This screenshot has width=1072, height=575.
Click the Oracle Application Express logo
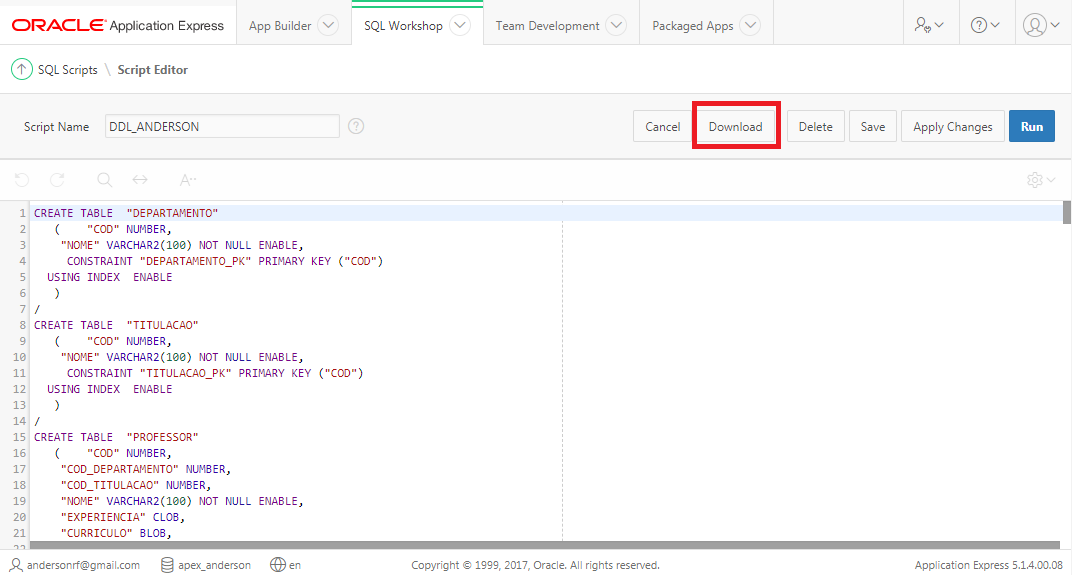coord(118,25)
